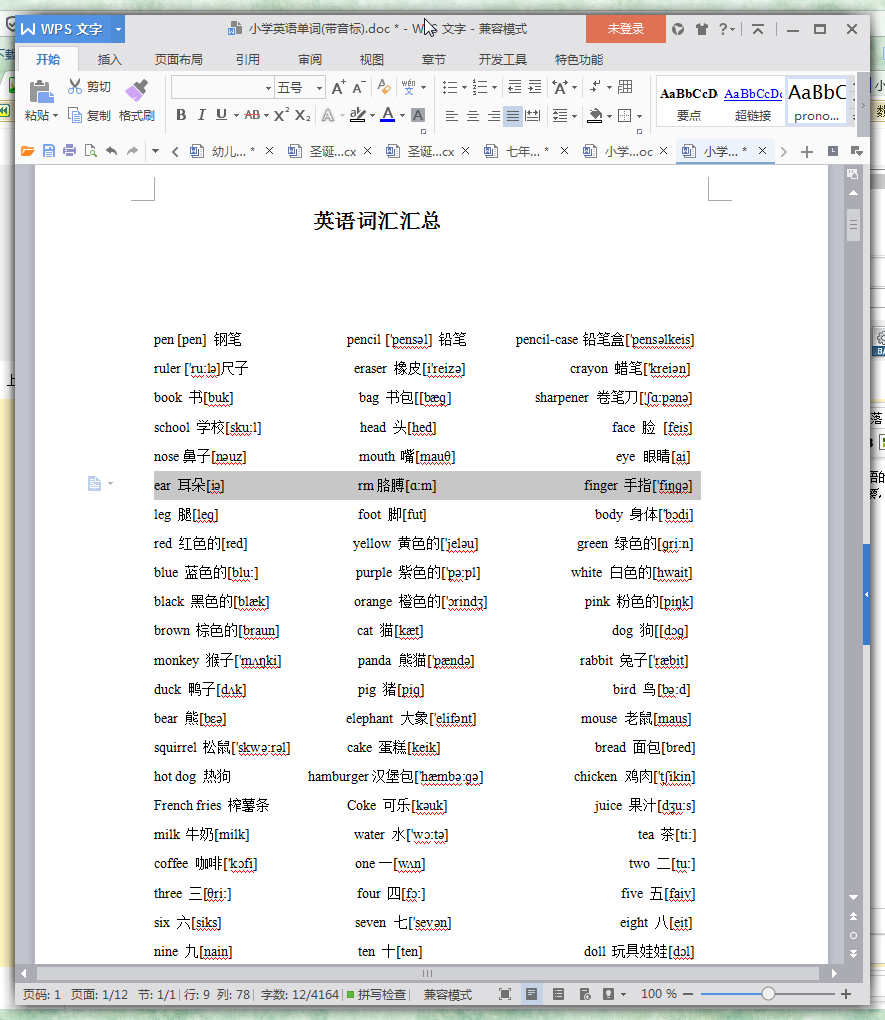The height and width of the screenshot is (1020, 885).
Task: Toggle print layout view in status bar
Action: (531, 994)
